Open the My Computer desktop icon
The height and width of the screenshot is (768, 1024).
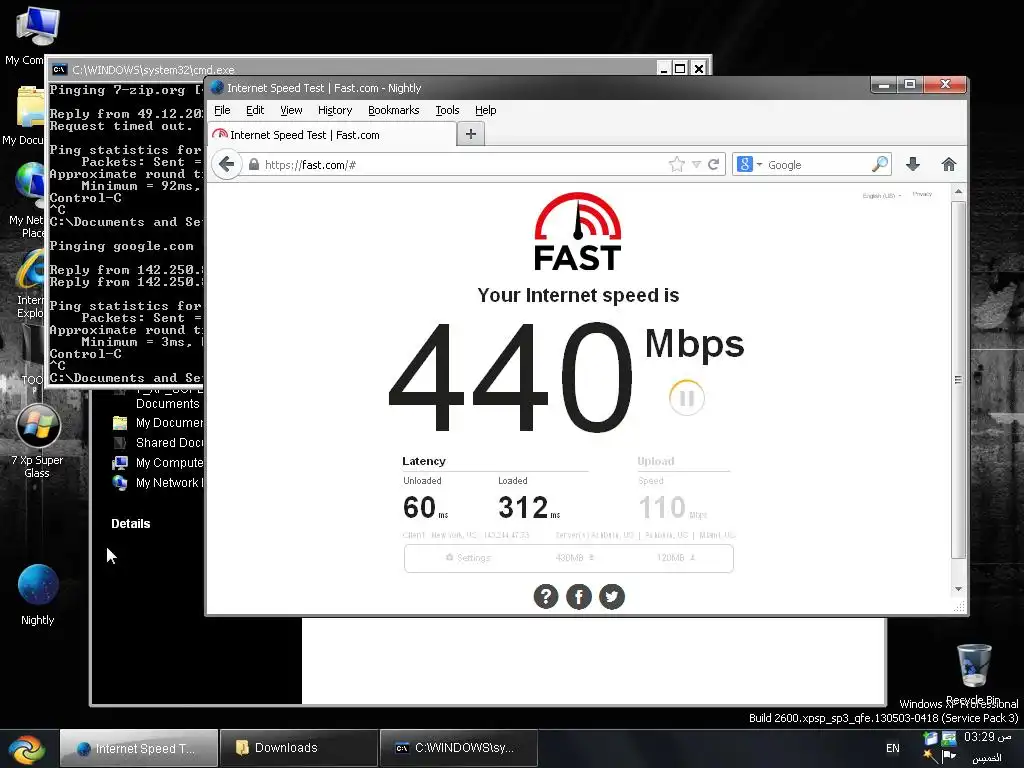(x=35, y=34)
